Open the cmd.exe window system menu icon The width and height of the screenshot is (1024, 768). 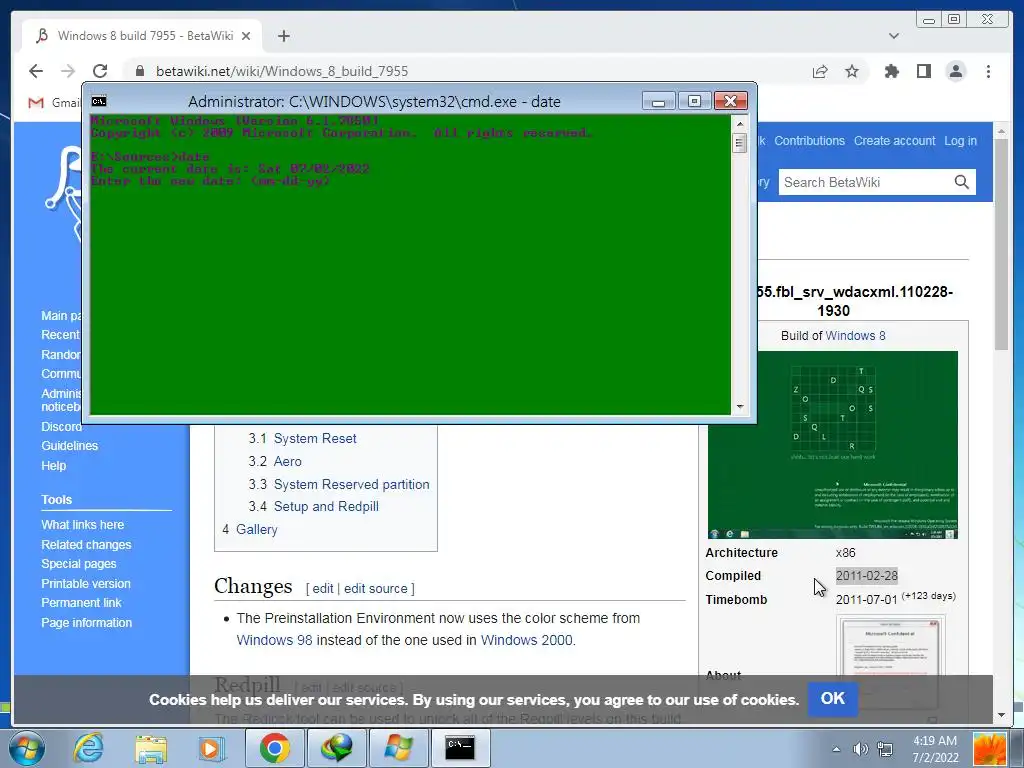pyautogui.click(x=99, y=101)
